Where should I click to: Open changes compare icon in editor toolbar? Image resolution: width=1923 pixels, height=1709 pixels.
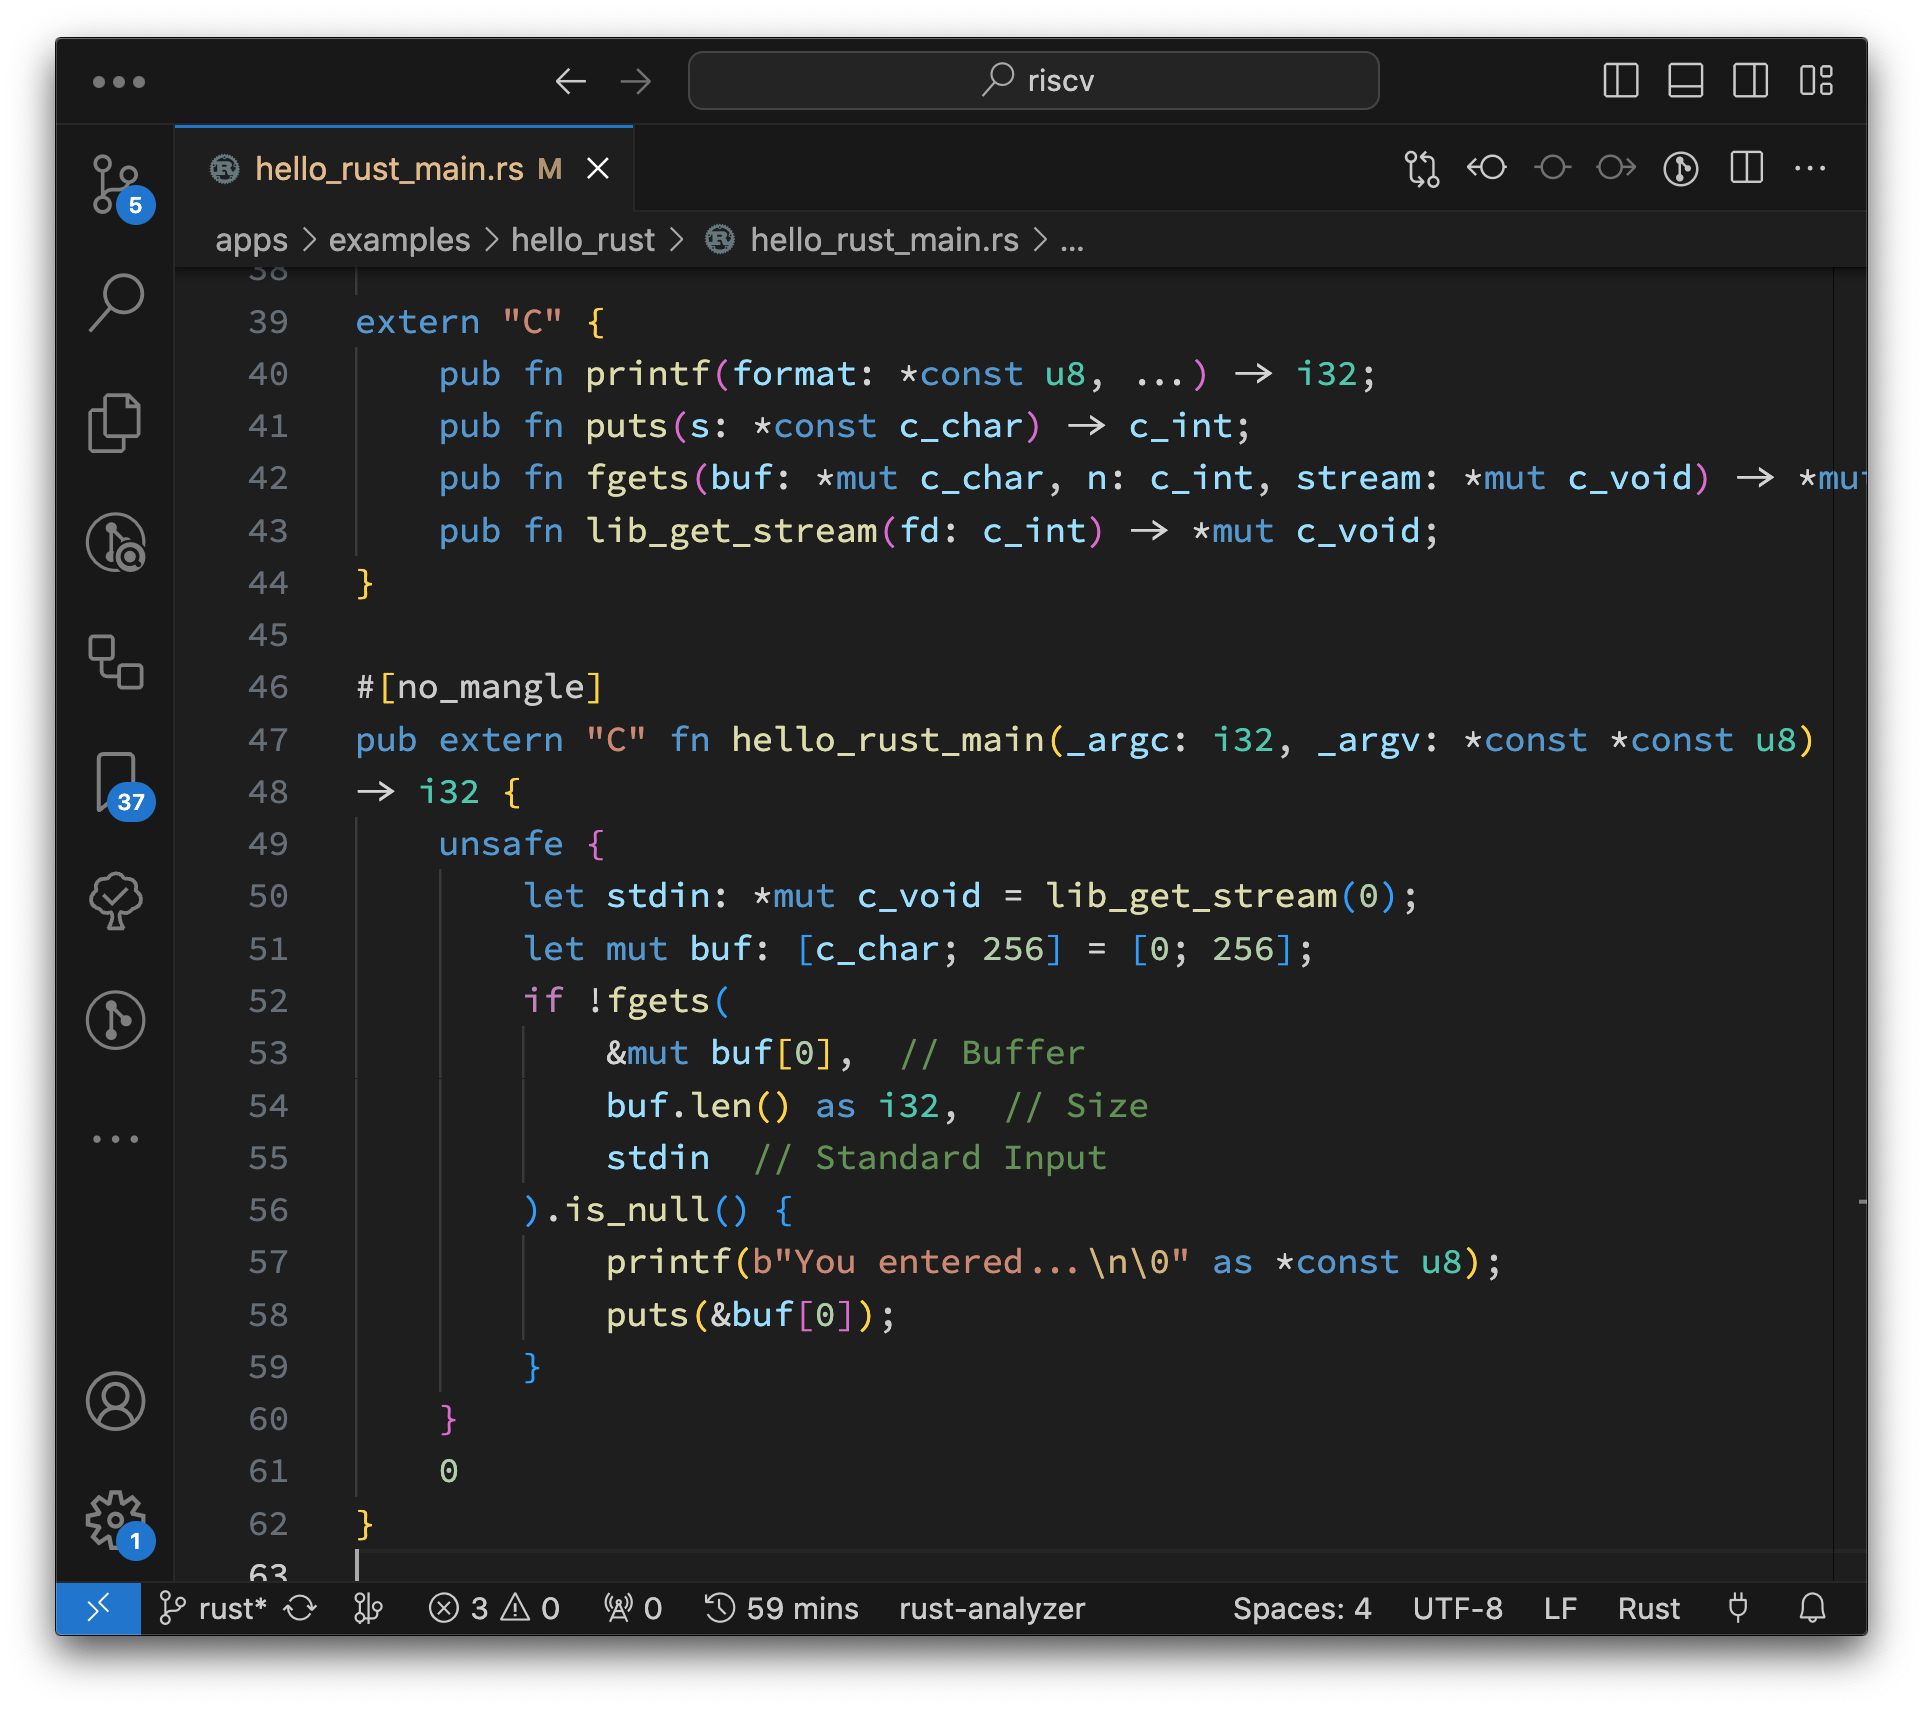(x=1421, y=168)
